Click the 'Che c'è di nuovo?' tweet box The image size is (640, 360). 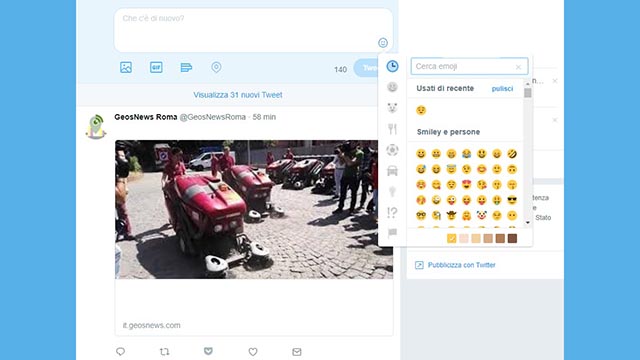tap(253, 30)
